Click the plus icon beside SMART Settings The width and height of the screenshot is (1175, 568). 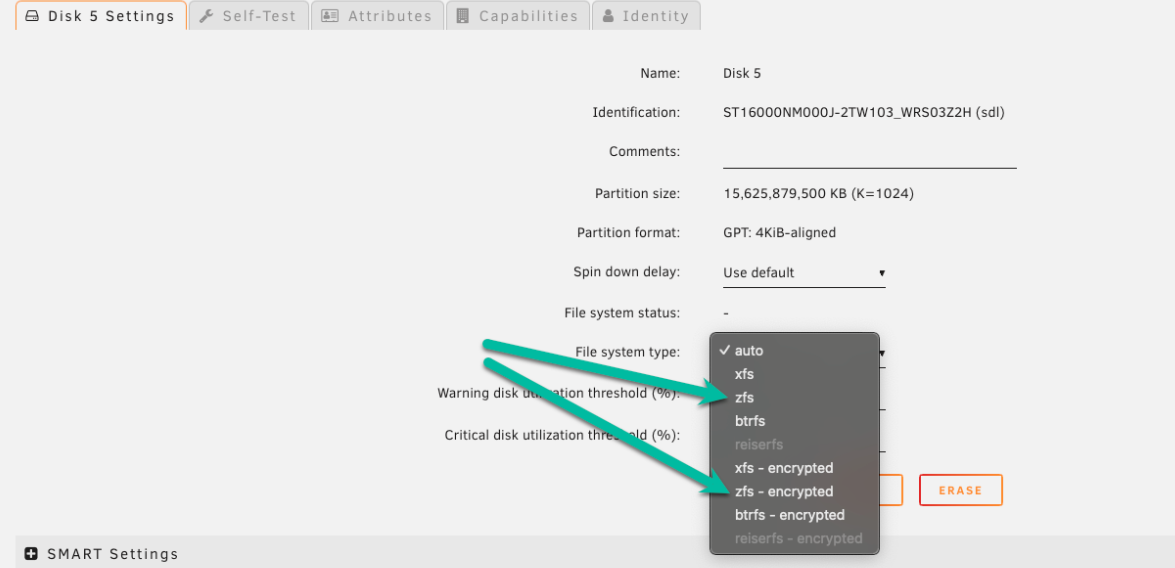tap(31, 554)
